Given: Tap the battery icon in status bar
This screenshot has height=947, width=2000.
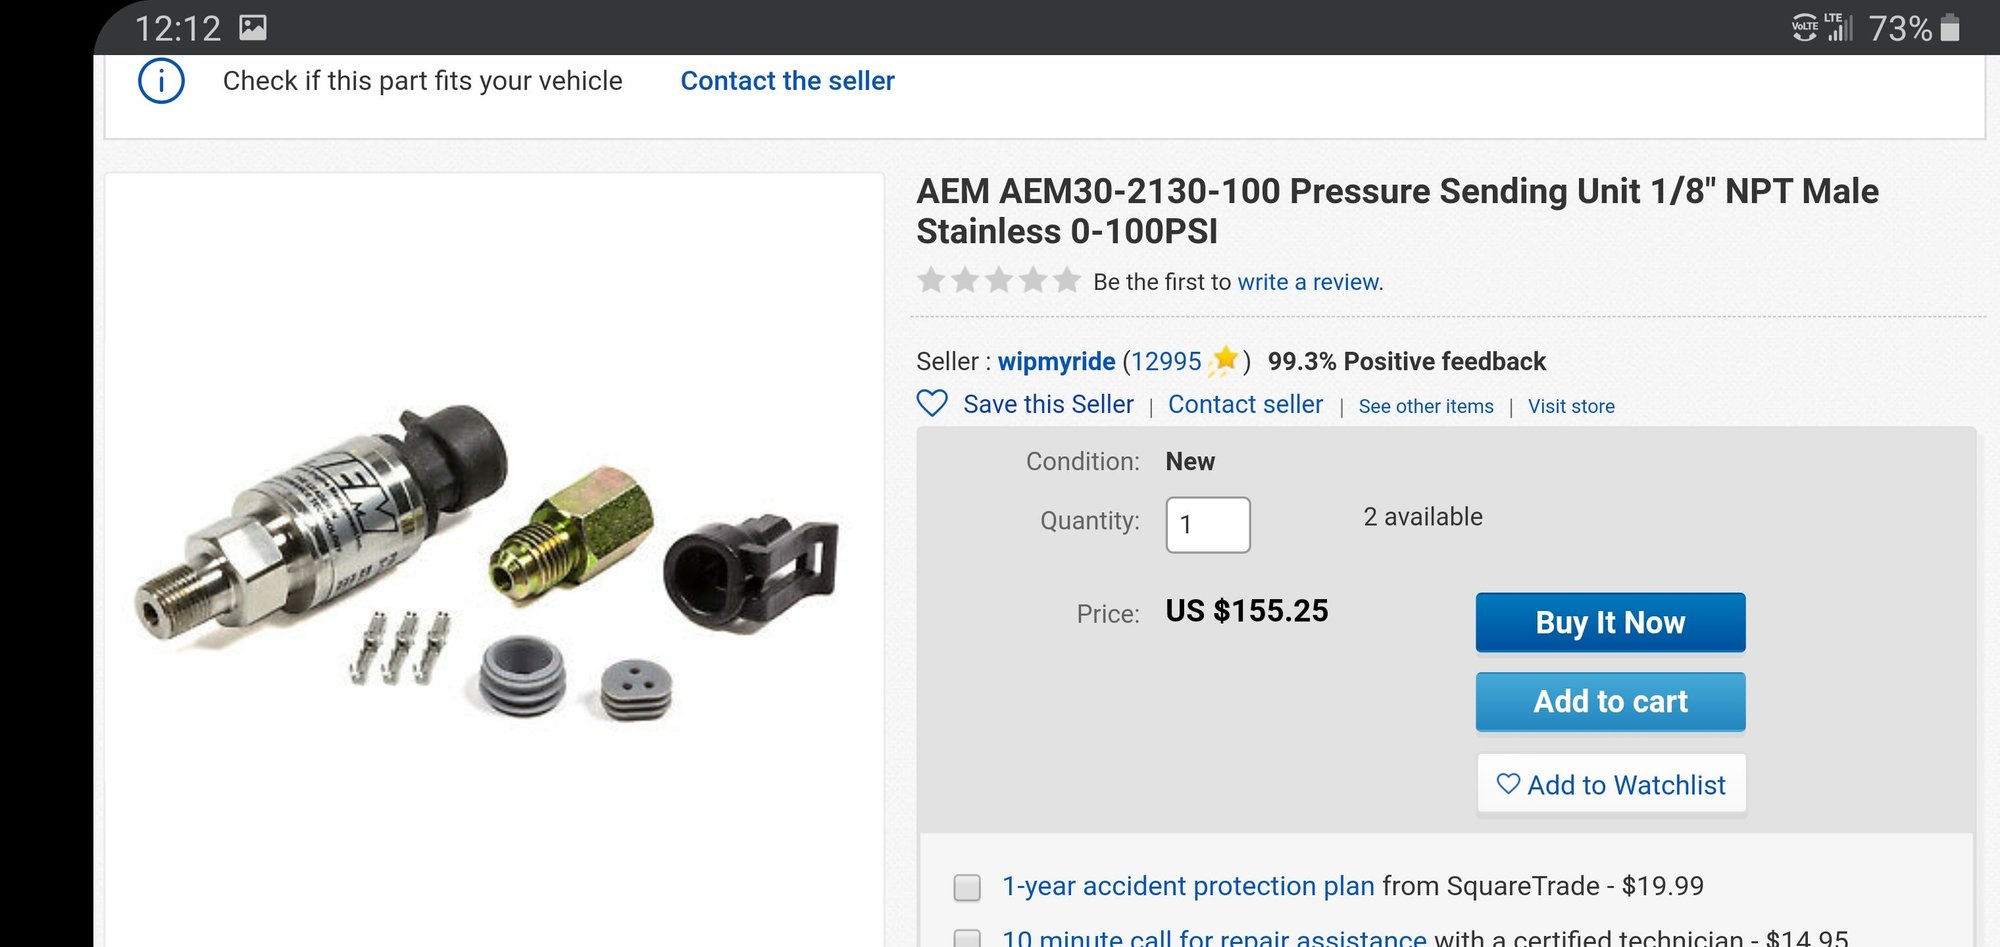Looking at the screenshot, I should click(x=1949, y=28).
